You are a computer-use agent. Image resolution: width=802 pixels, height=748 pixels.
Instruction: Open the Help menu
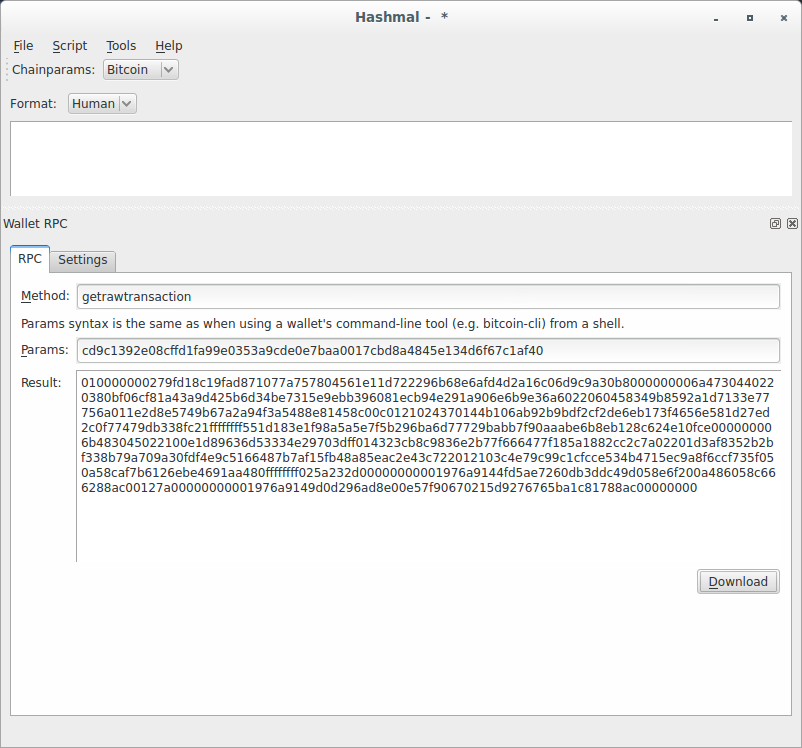tap(168, 45)
